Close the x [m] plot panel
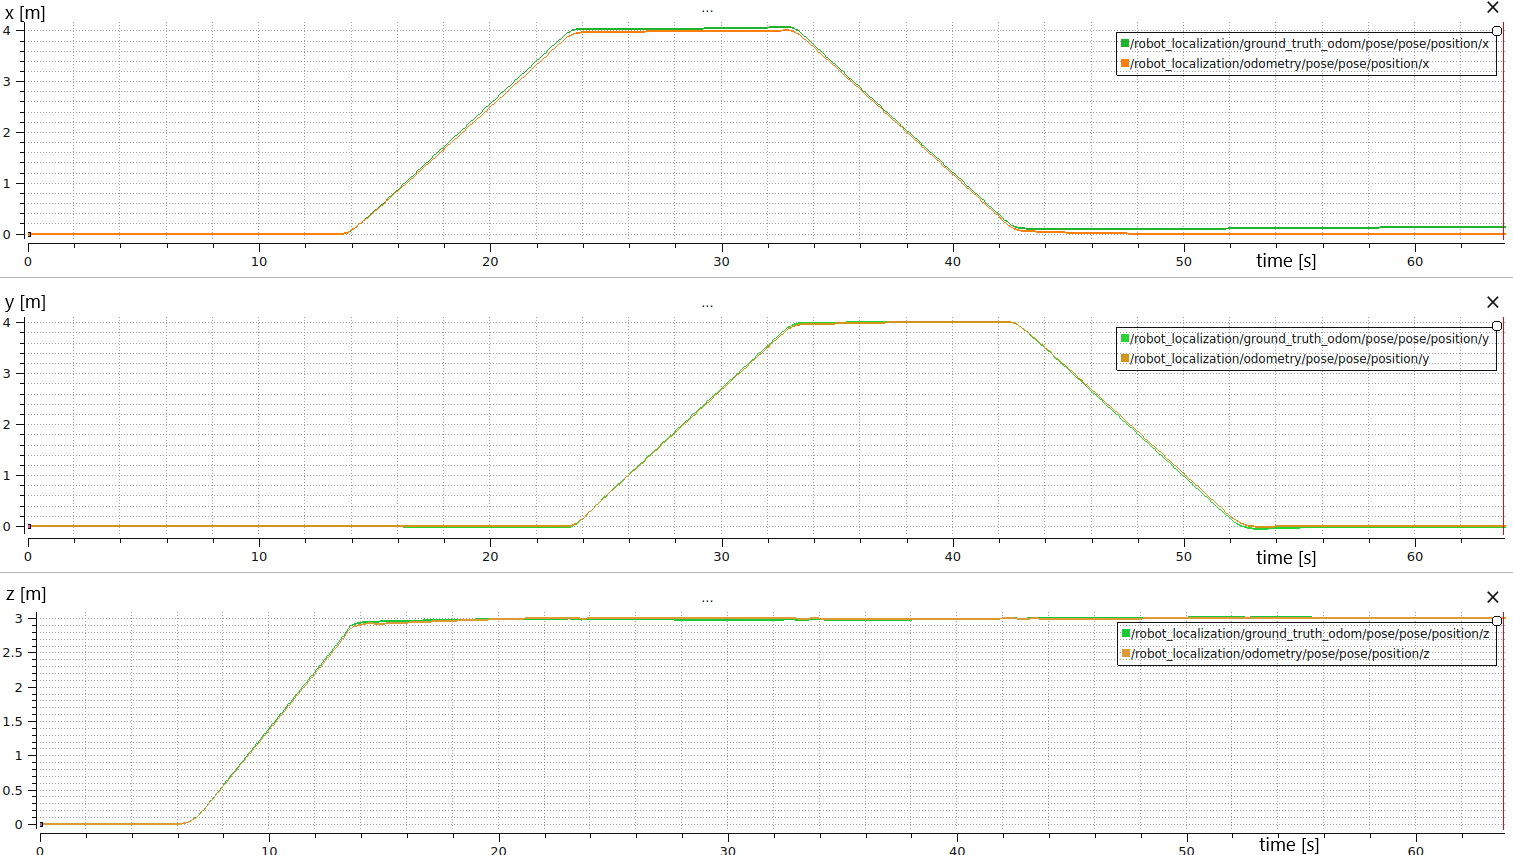Viewport: 1513px width, 855px height. [x=1493, y=8]
